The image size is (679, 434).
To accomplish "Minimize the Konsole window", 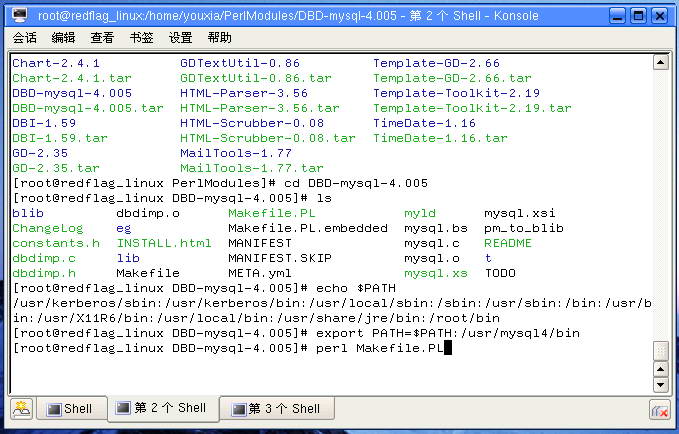I will coord(618,16).
